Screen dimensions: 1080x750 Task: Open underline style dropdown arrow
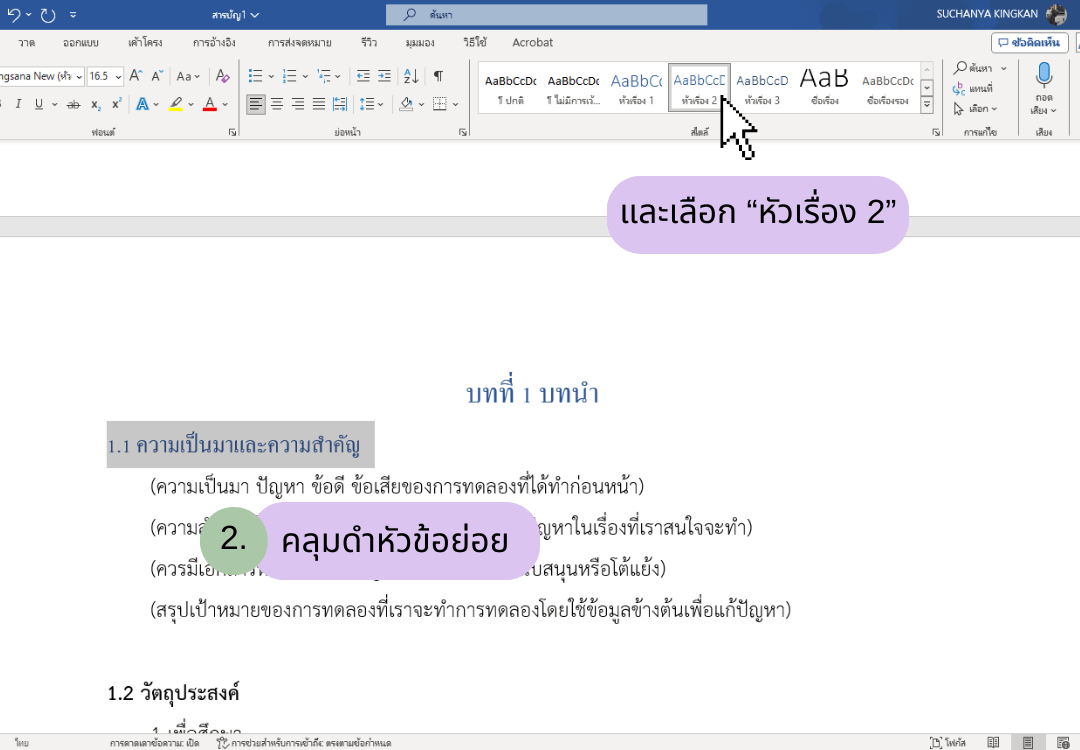tap(54, 105)
